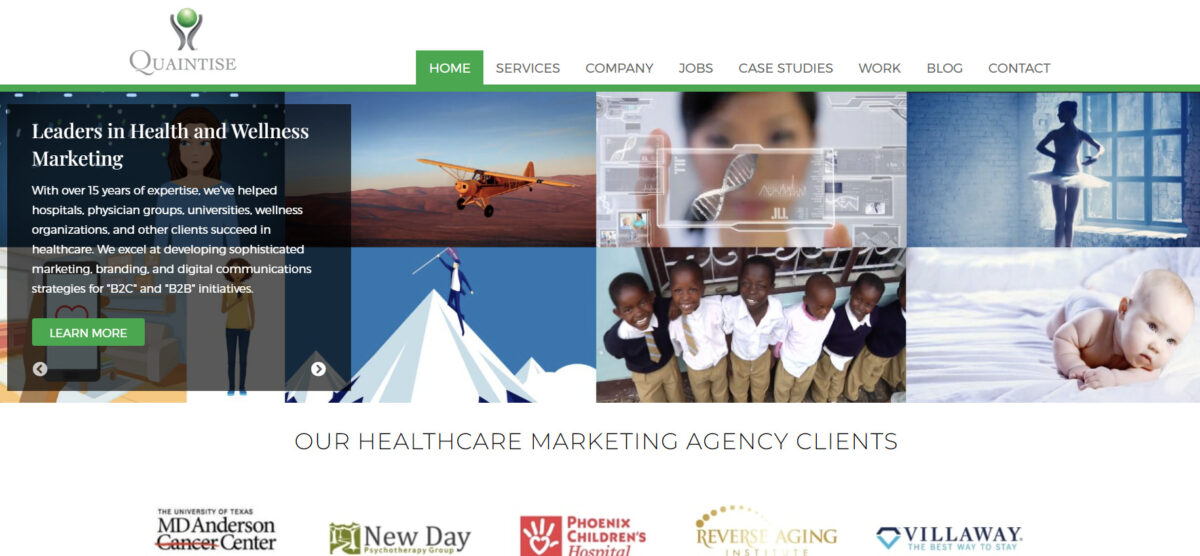Open the Phoenix Children's Hospital logo

[x=583, y=536]
